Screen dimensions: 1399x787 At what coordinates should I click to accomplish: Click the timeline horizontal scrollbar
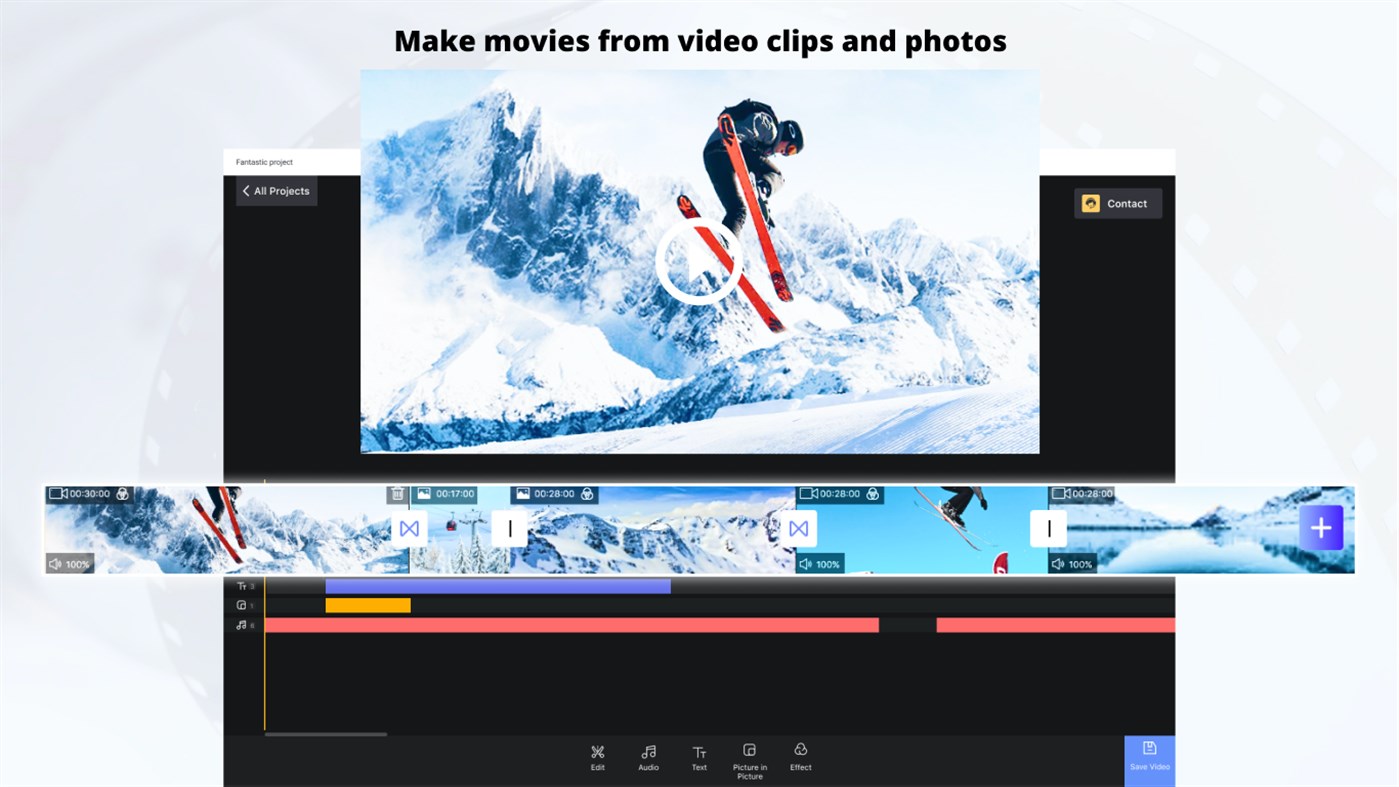click(325, 732)
